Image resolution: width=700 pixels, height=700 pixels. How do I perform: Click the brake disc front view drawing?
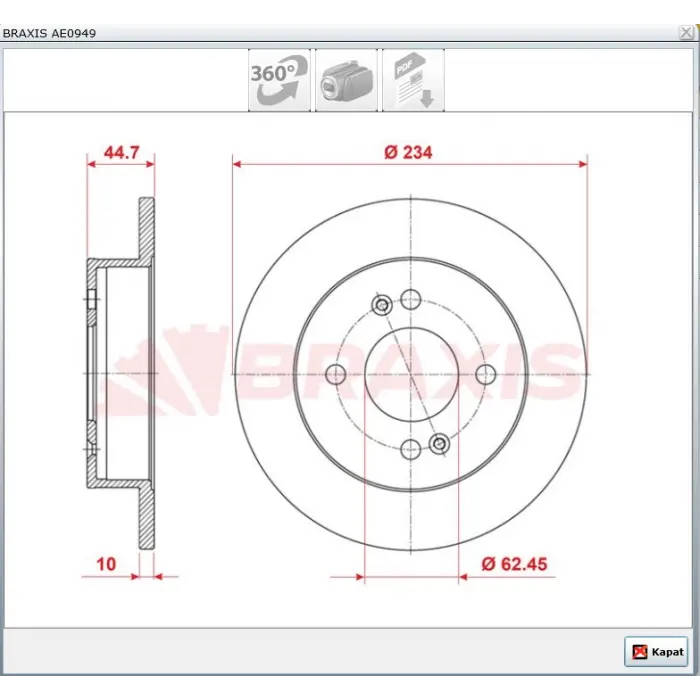(x=411, y=374)
